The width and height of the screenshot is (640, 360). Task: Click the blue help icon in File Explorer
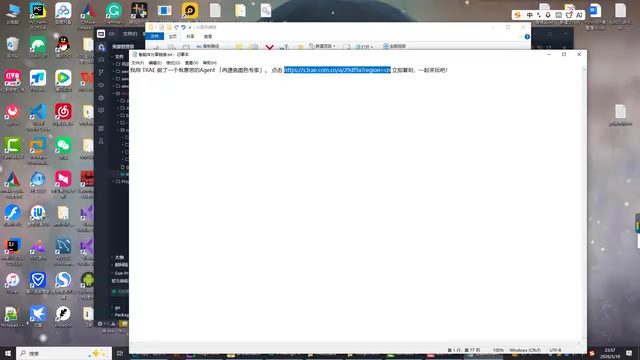527,37
